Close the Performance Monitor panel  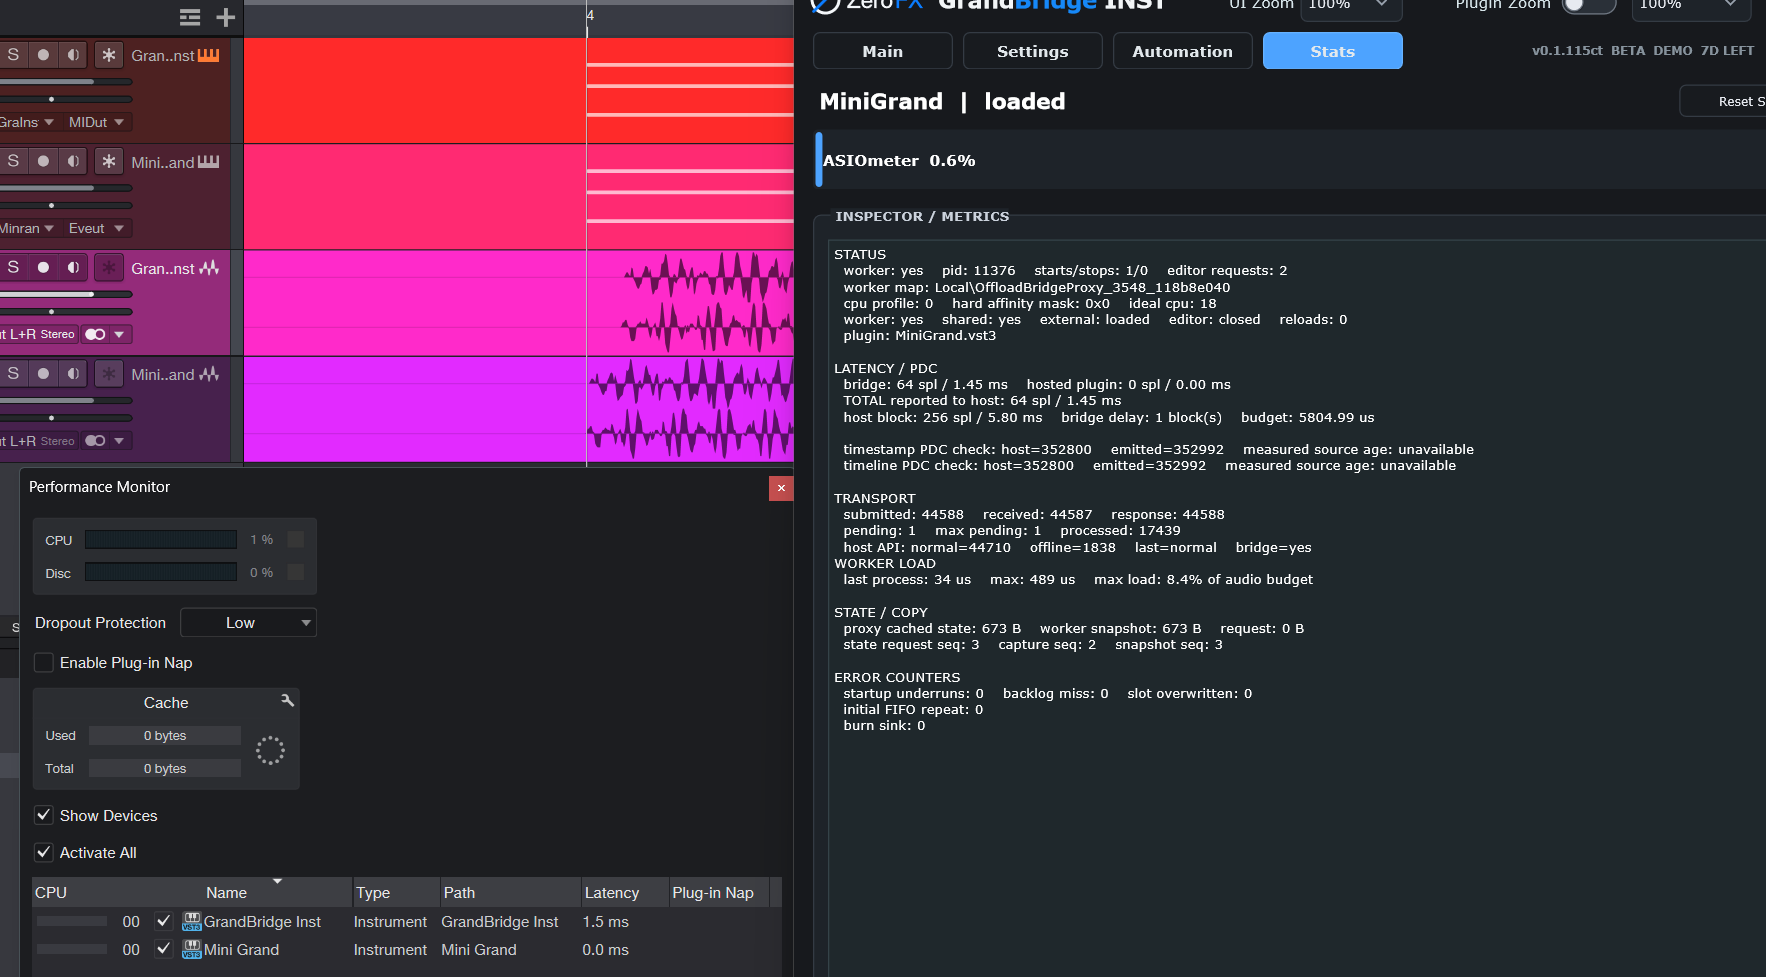coord(781,488)
